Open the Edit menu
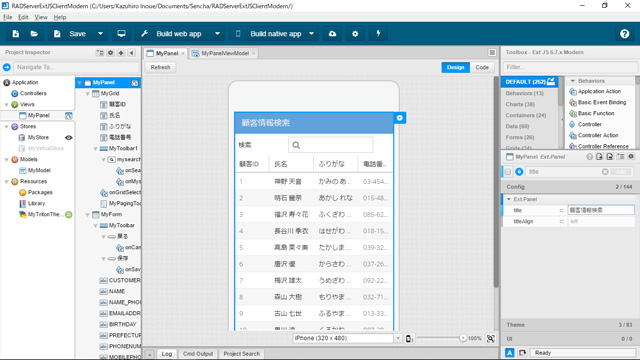Screen dimensions: 640x360 pyautogui.click(x=23, y=17)
